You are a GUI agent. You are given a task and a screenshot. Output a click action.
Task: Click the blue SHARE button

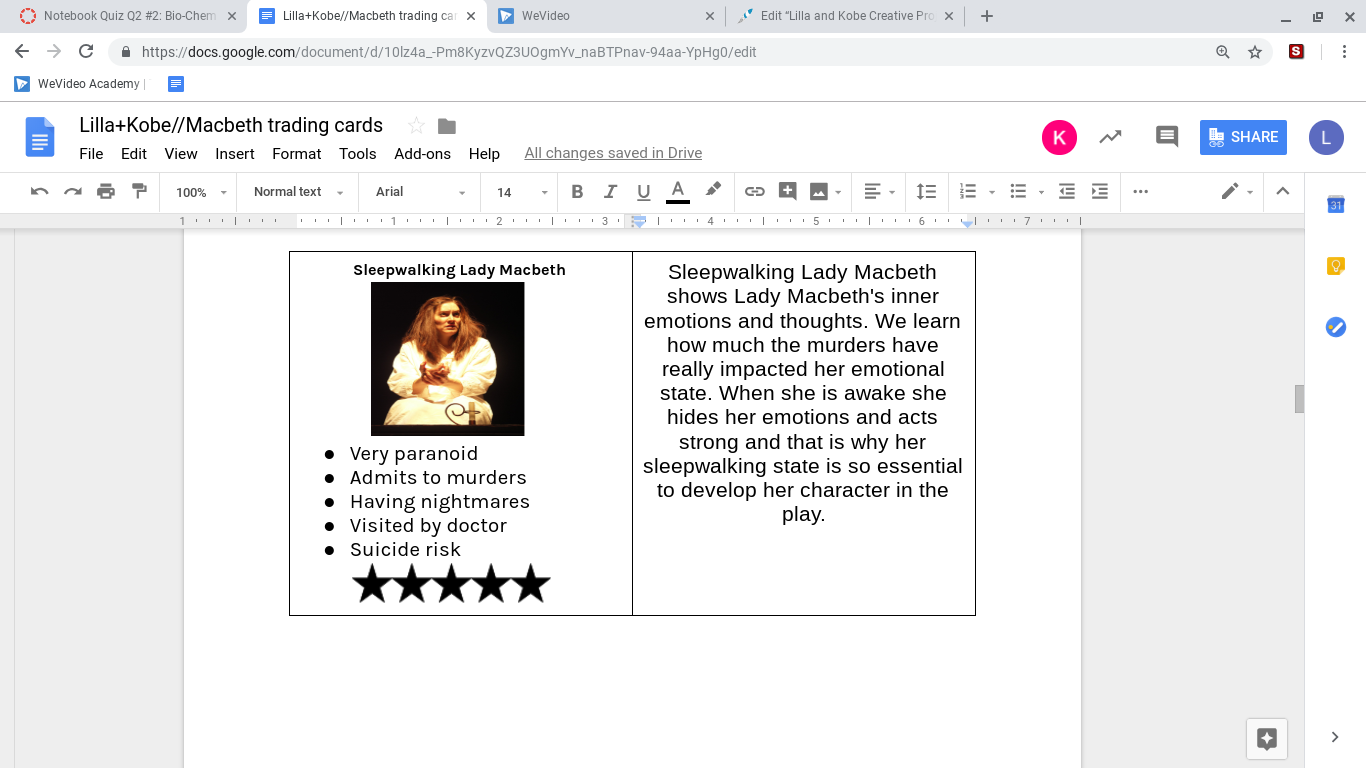point(1243,137)
